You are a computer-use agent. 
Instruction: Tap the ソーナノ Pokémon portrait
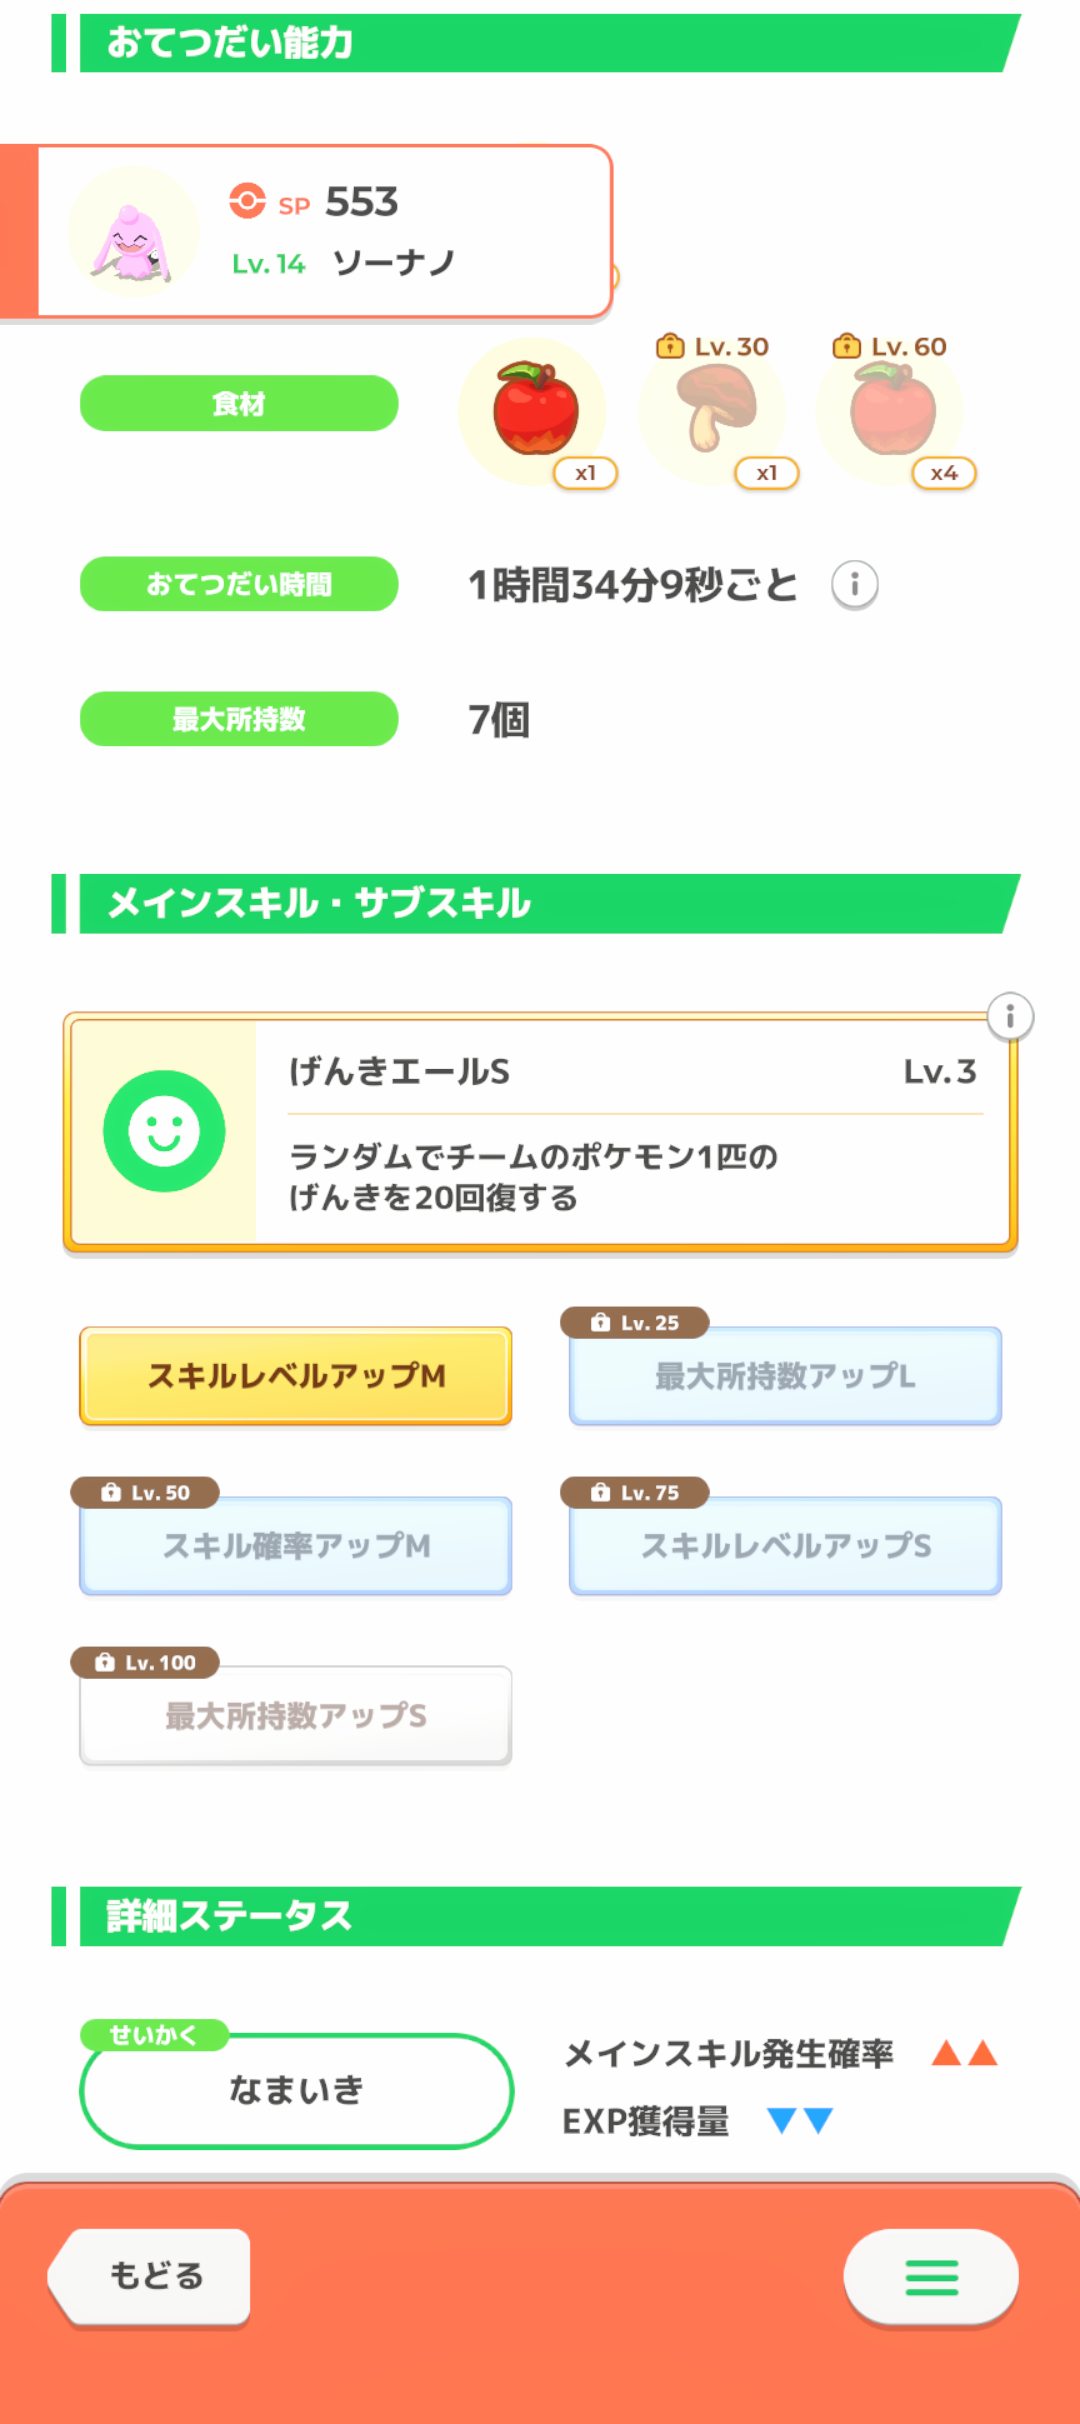tap(133, 233)
